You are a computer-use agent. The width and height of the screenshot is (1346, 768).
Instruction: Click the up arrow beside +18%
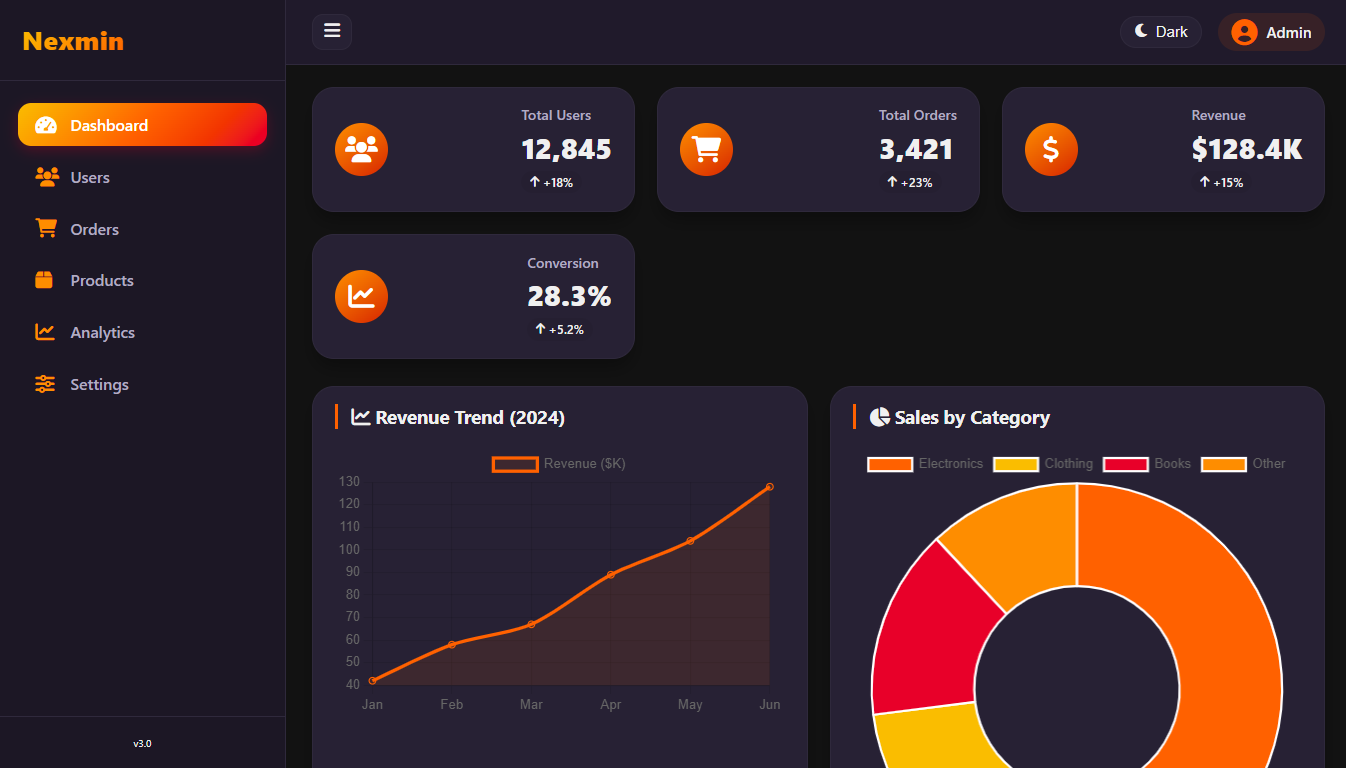[x=535, y=182]
